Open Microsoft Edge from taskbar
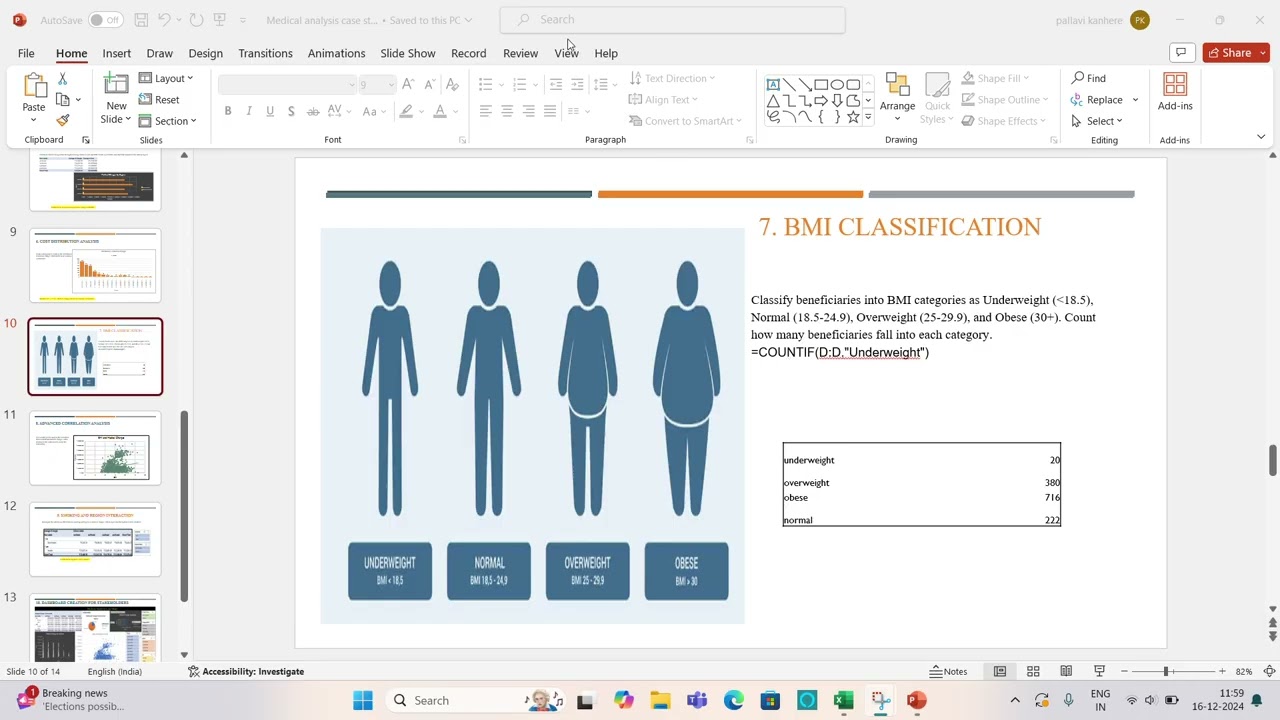The width and height of the screenshot is (1280, 720). coord(733,700)
